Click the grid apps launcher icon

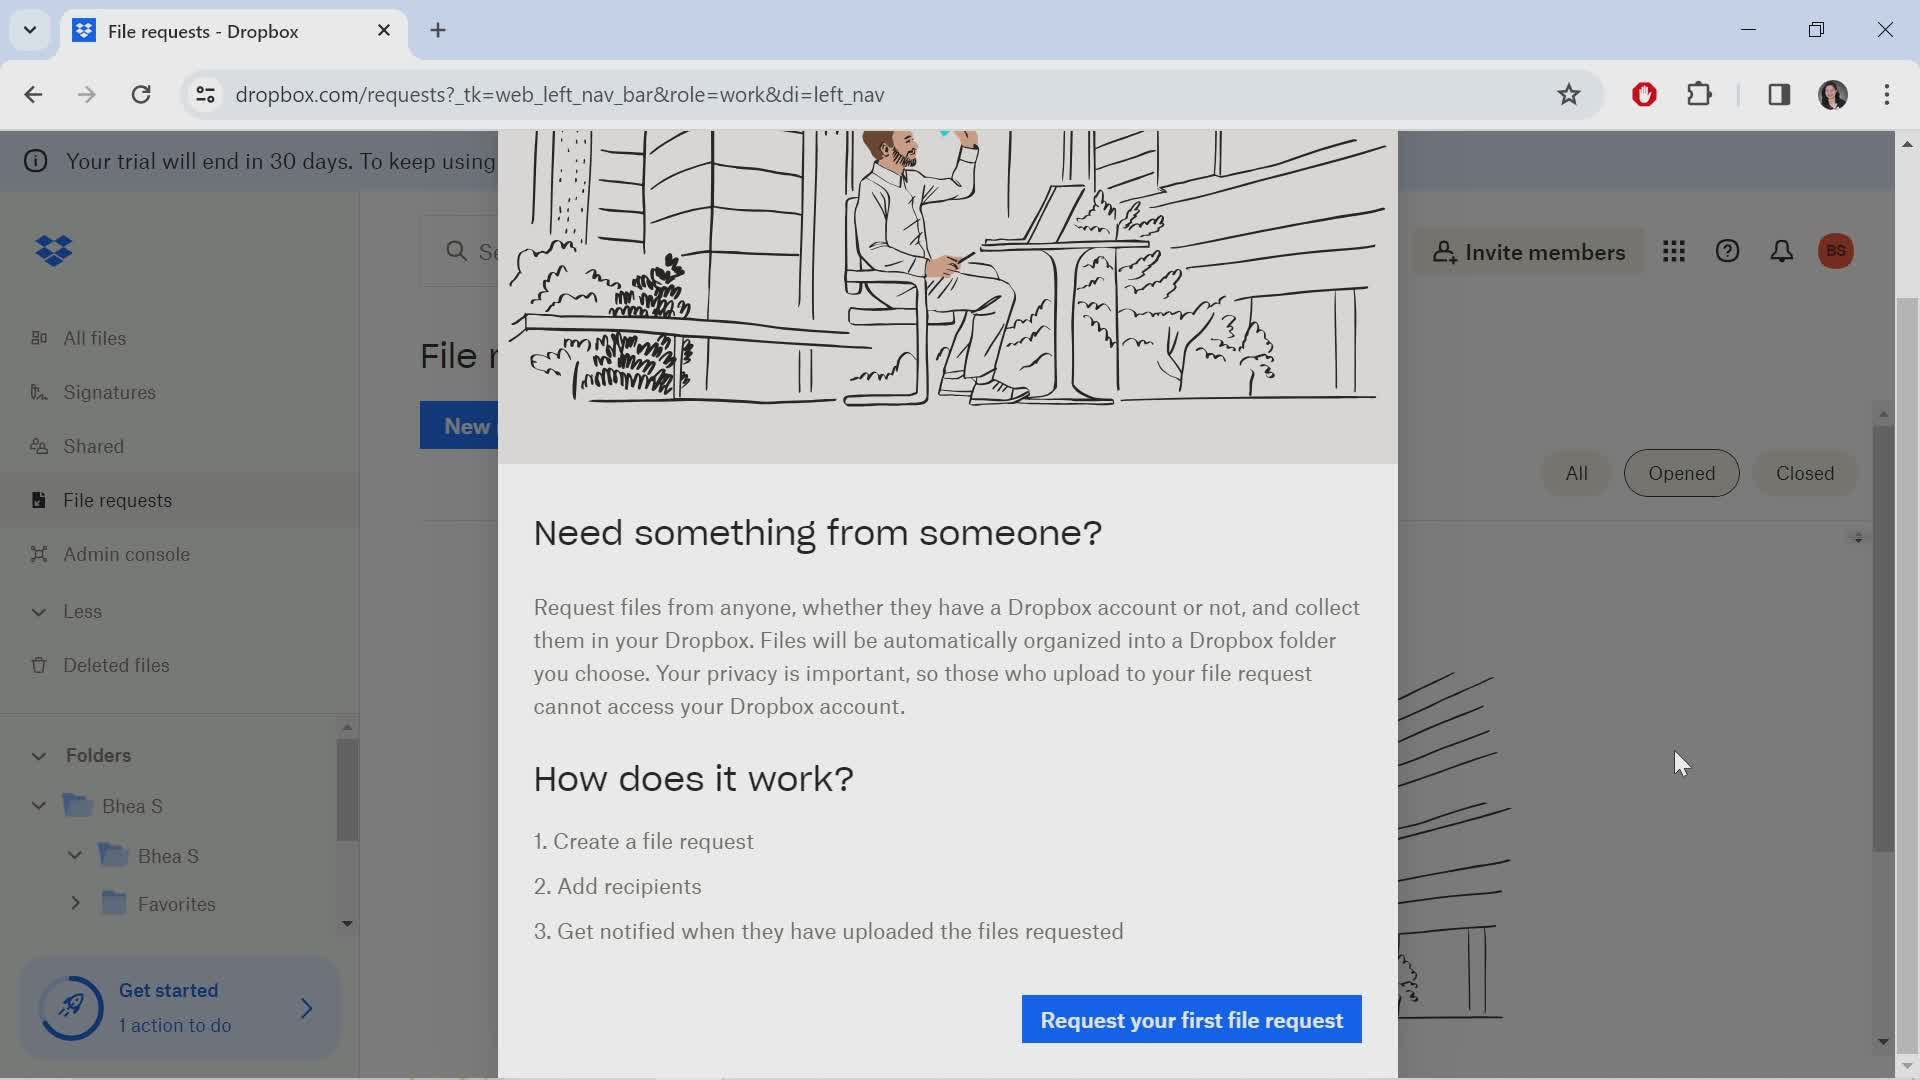tap(1672, 251)
